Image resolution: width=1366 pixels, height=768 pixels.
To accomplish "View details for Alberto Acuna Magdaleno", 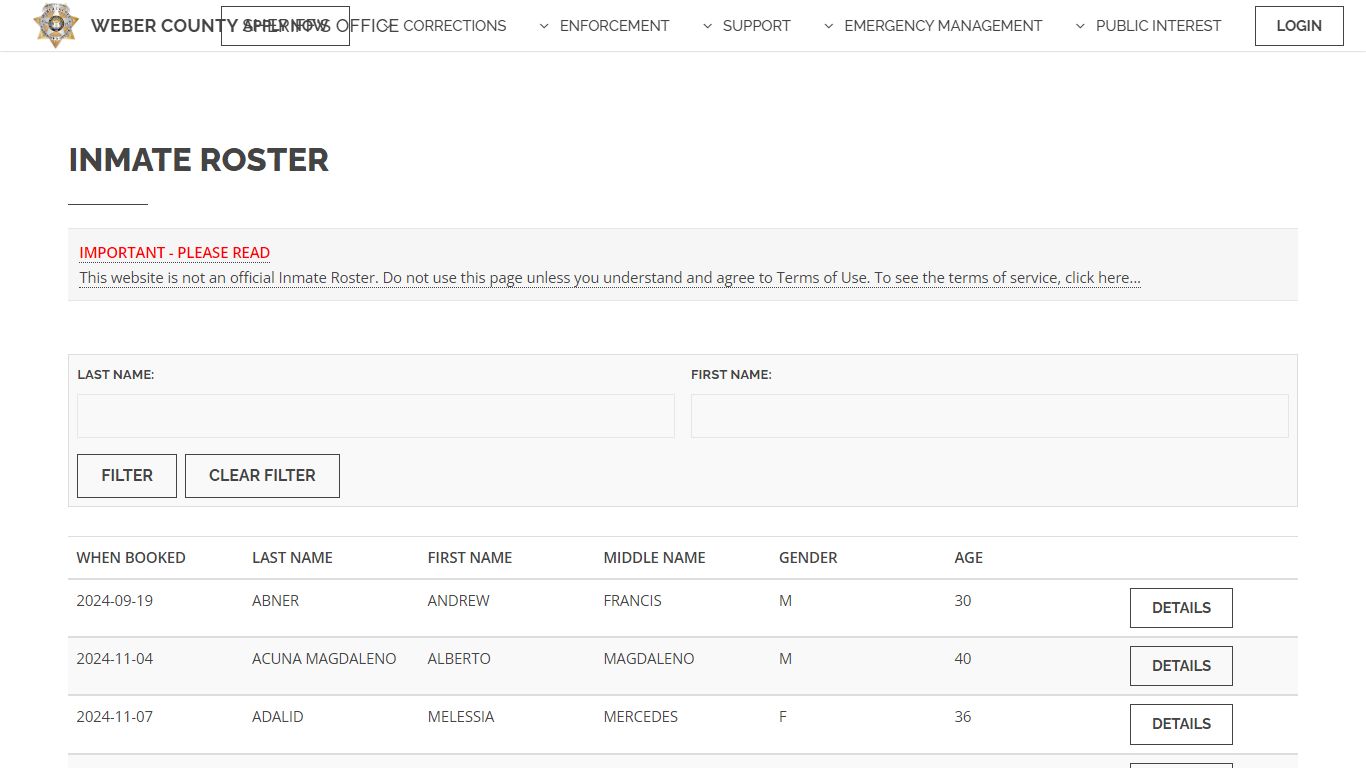I will point(1181,666).
